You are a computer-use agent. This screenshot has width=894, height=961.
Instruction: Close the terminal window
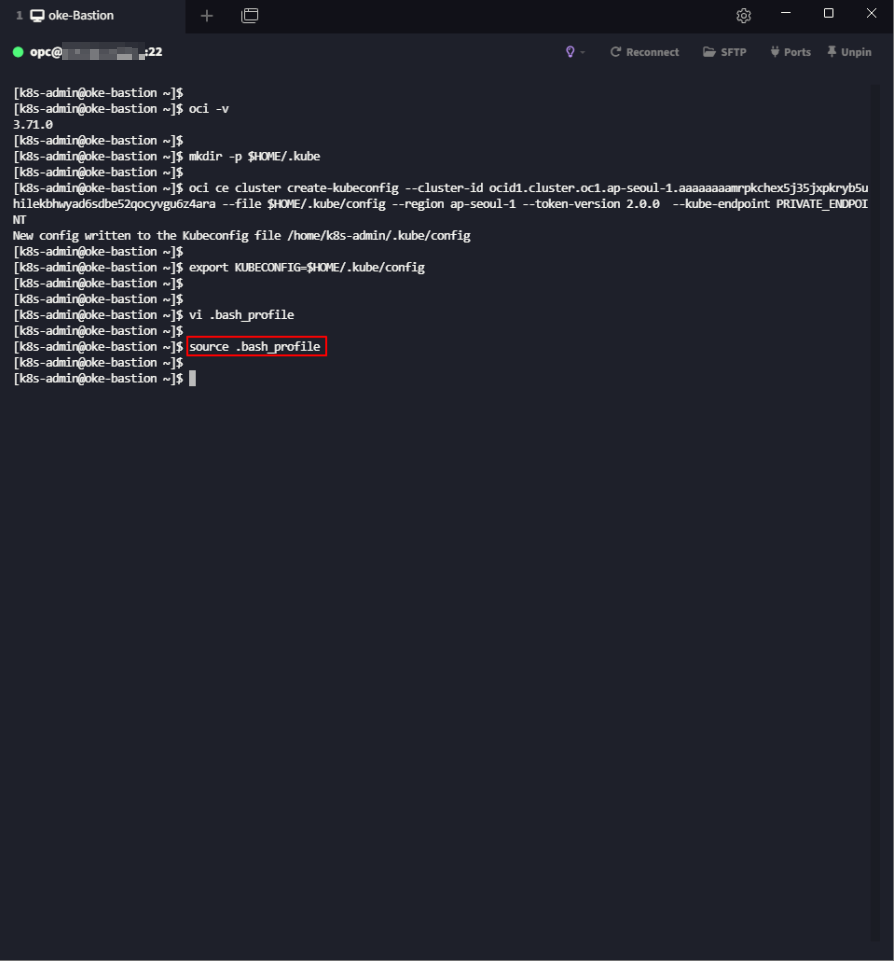871,14
